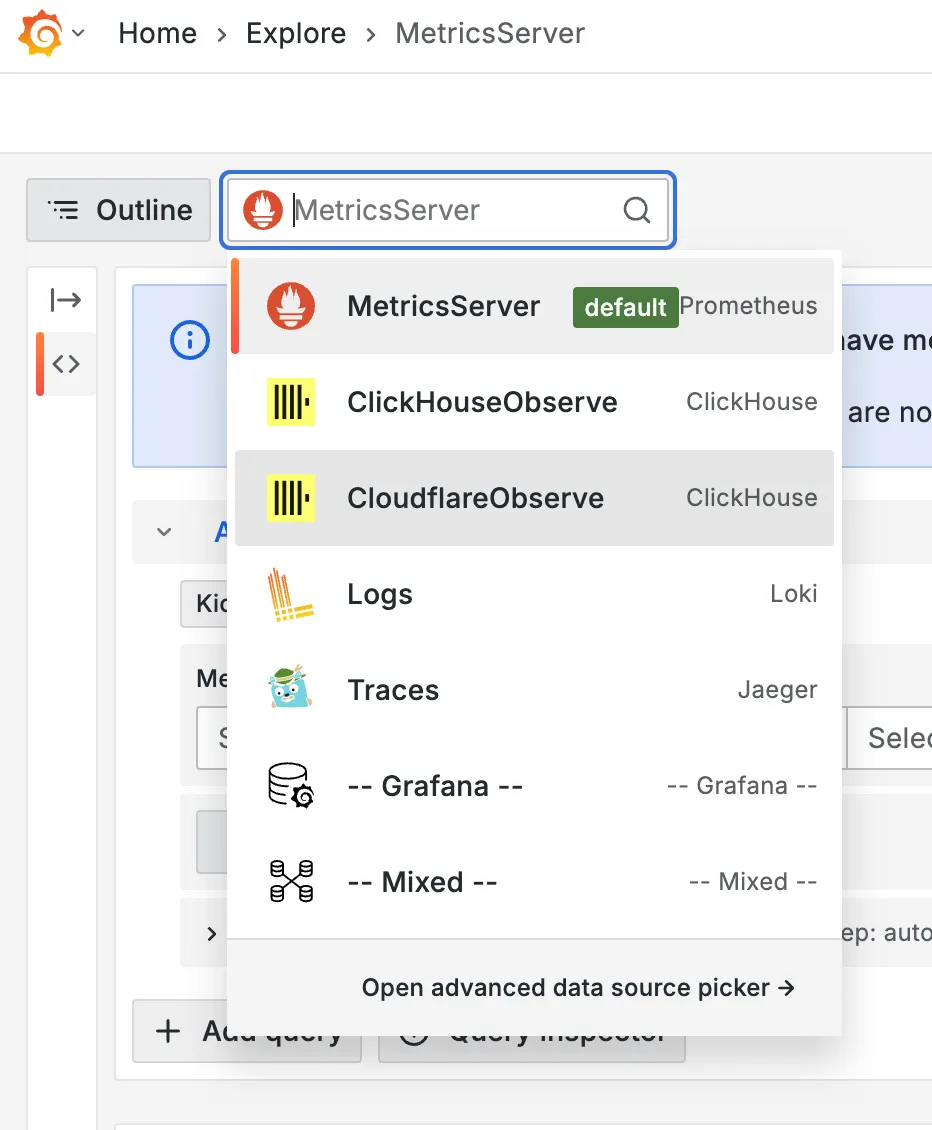Select the ClickHouseObserve data source
Image resolution: width=932 pixels, height=1130 pixels.
pos(534,402)
